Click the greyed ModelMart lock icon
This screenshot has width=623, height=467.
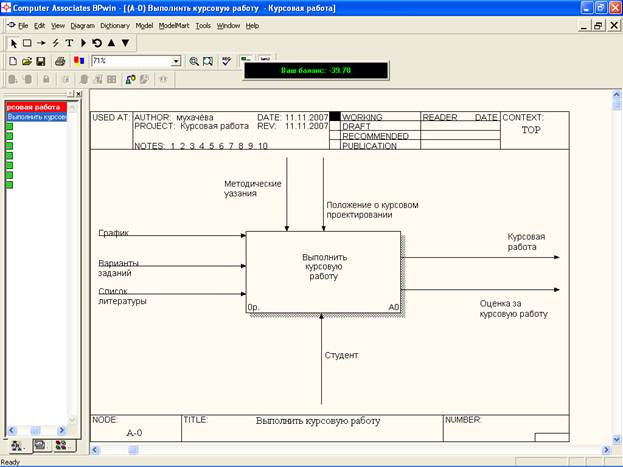point(46,79)
